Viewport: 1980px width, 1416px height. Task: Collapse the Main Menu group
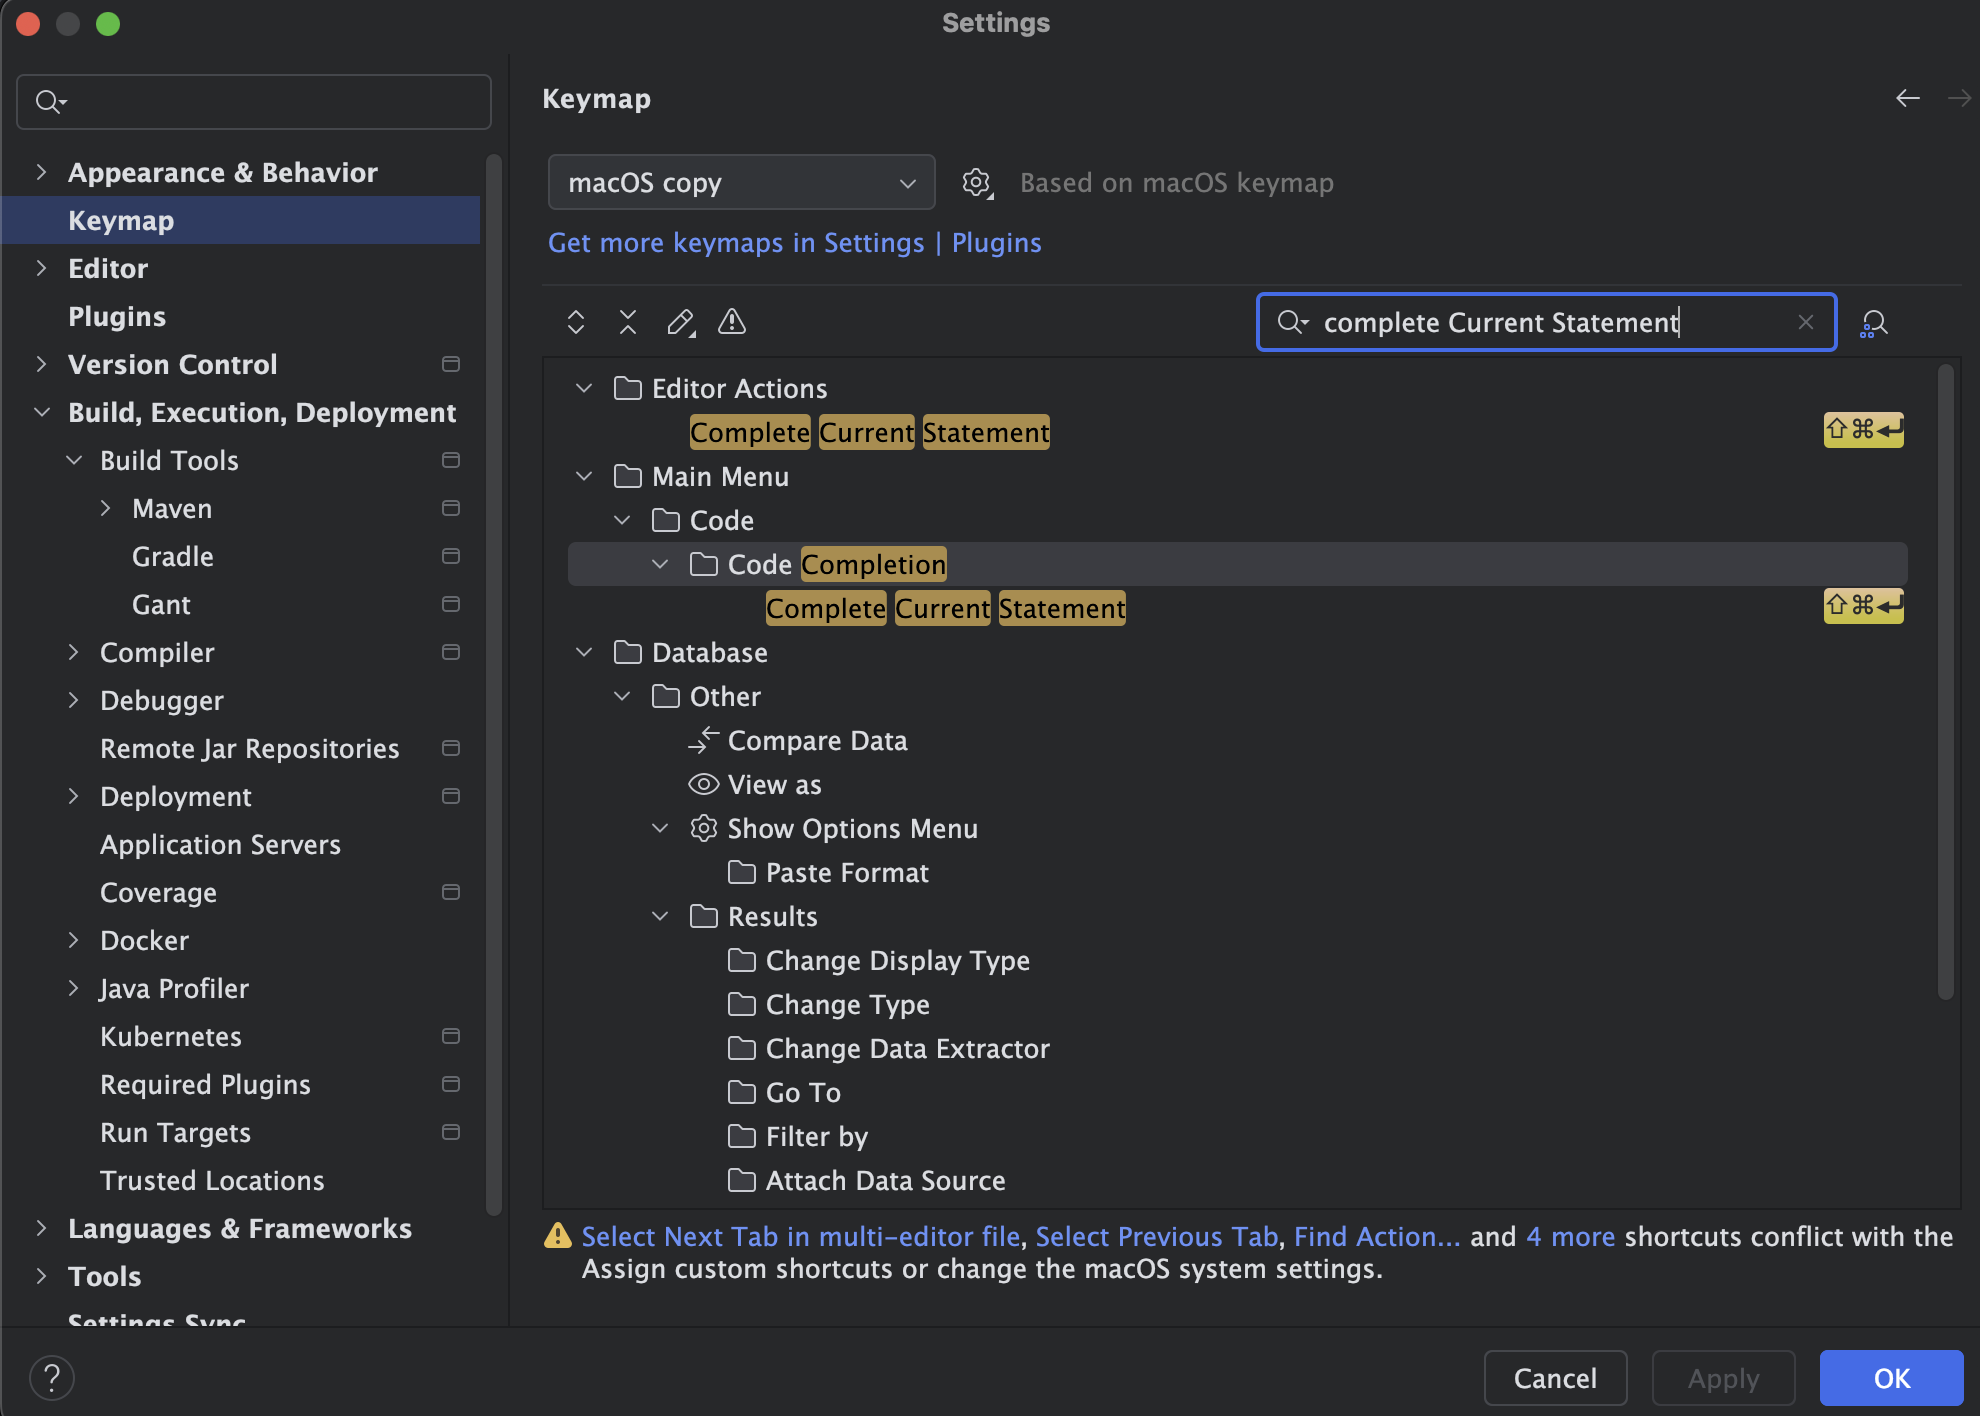coord(584,476)
